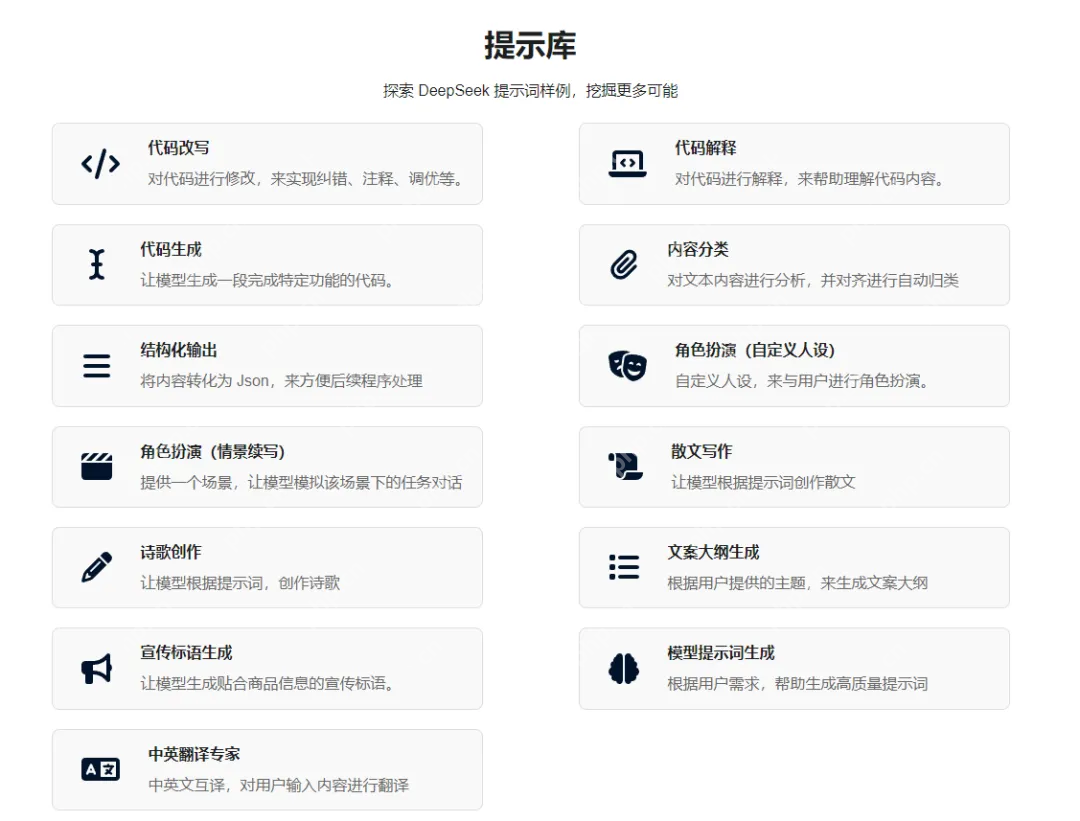Click the scroll icon for 散文写作
Screen dimensions: 1080x821
pos(625,467)
